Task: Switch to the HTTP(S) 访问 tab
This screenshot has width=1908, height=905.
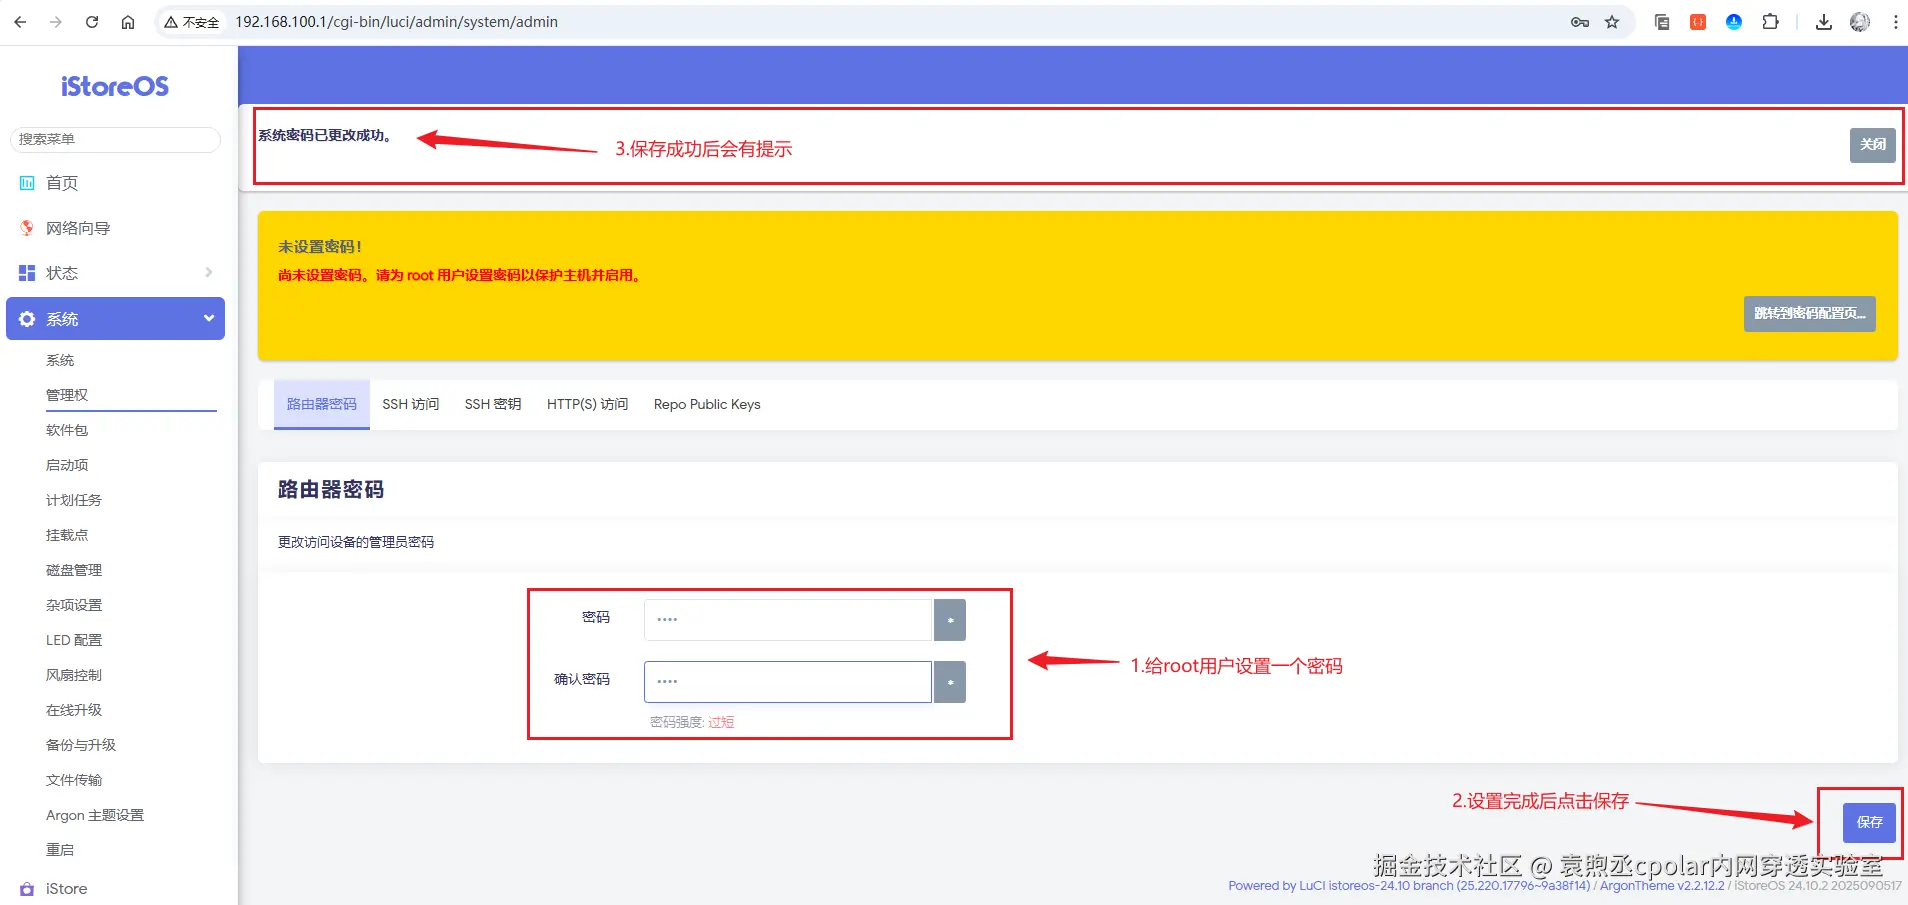Action: pos(588,404)
